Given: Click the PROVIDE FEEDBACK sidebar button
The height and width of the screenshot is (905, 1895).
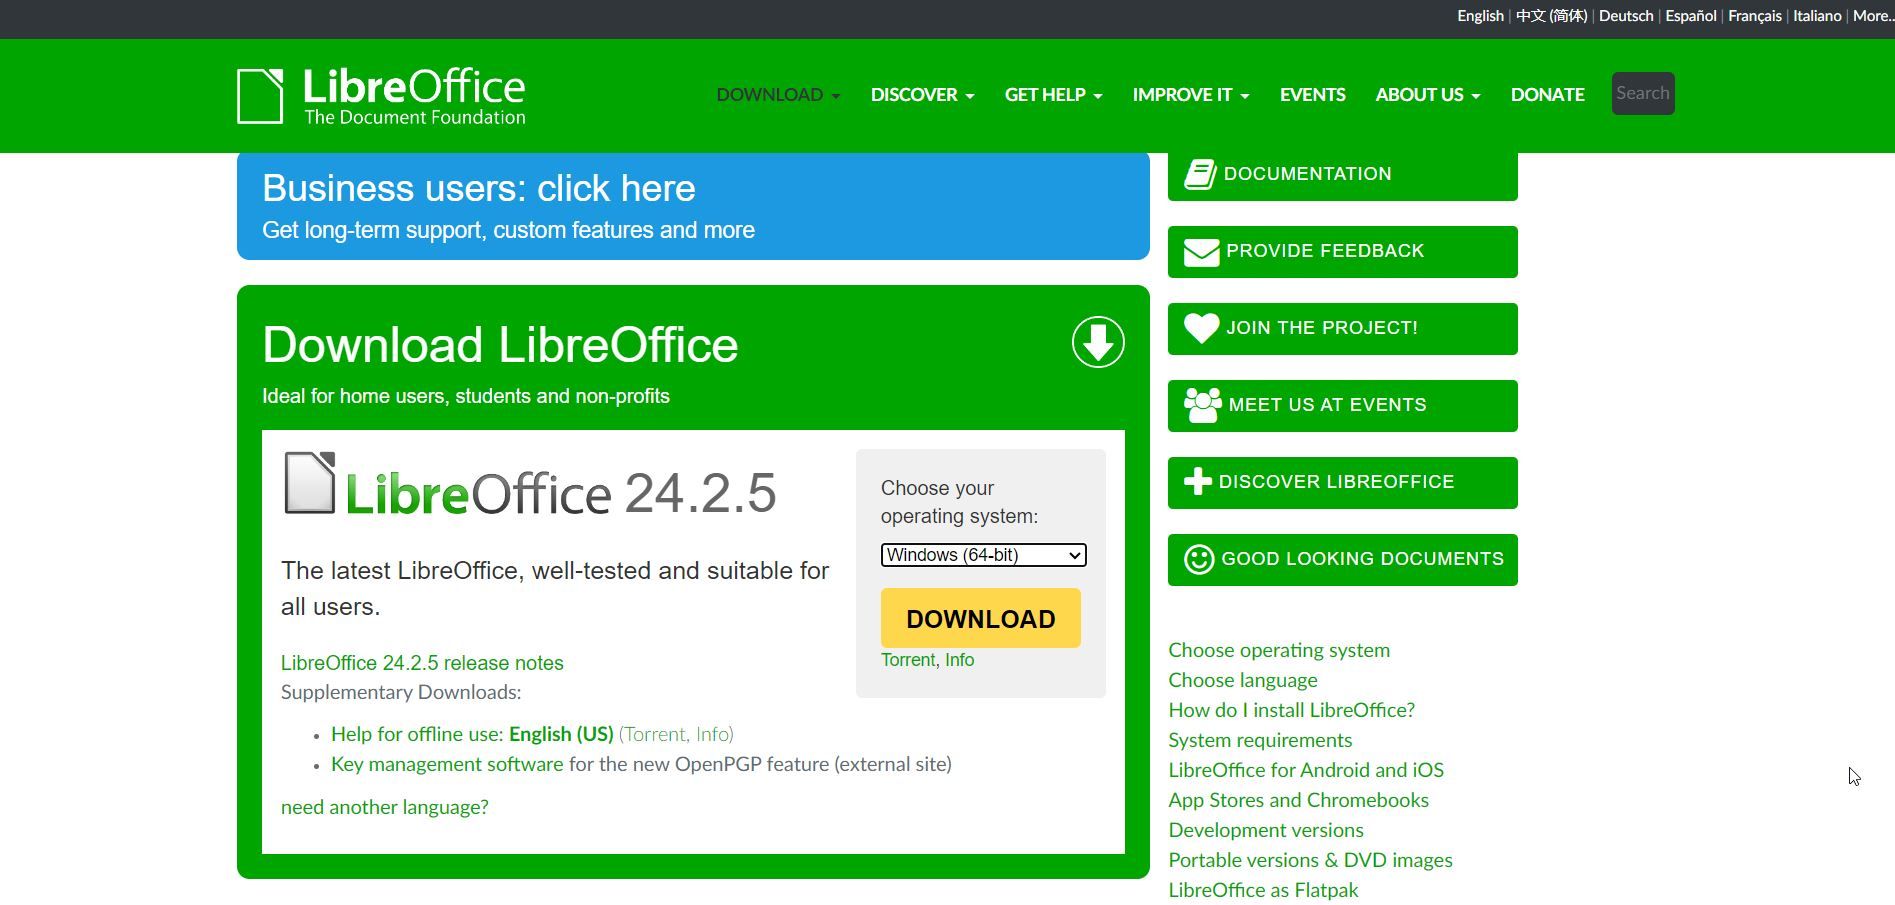Looking at the screenshot, I should pos(1343,252).
